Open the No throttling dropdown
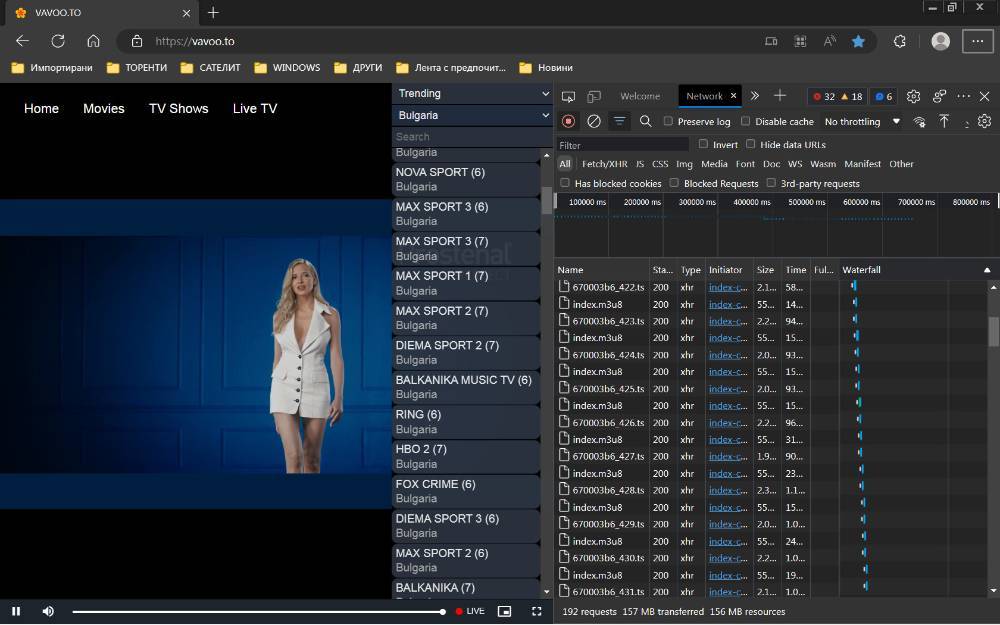Screen dimensions: 1000x625 [x=862, y=121]
